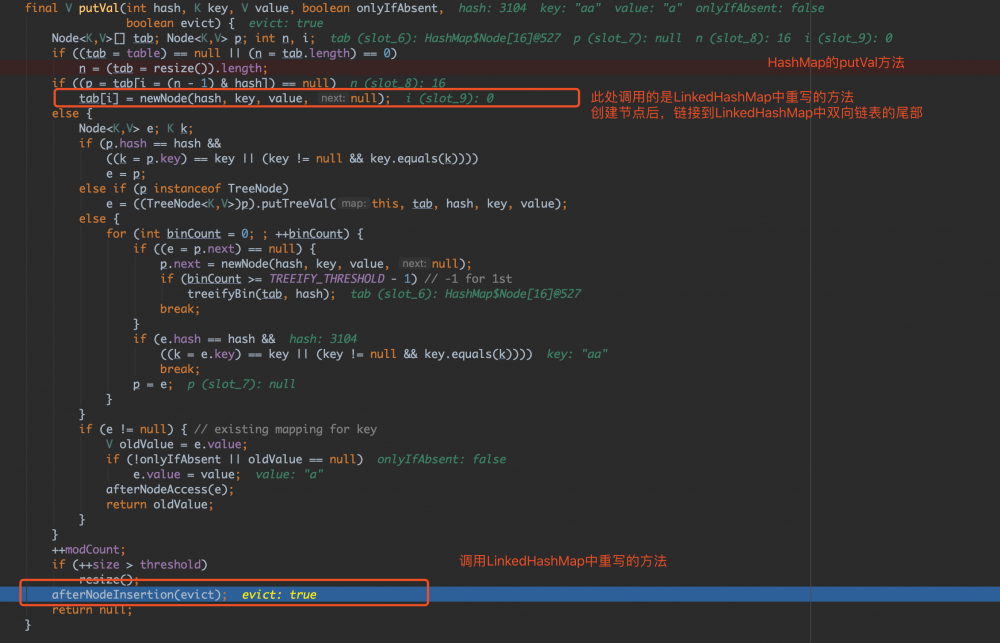Click the 'if (p.hash == hash &&' line
The height and width of the screenshot is (643, 1000).
(150, 144)
